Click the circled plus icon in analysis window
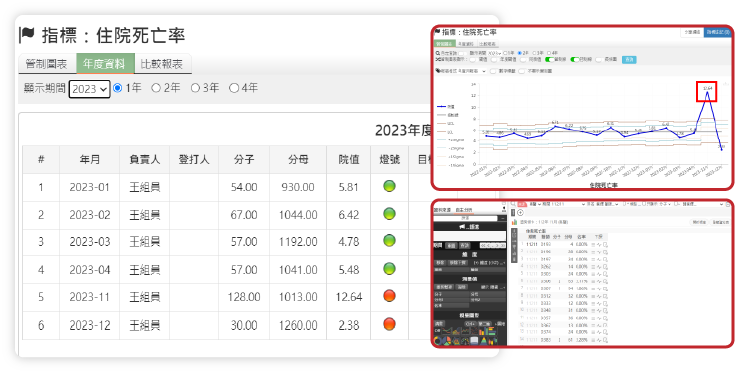The height and width of the screenshot is (373, 735). (x=520, y=212)
